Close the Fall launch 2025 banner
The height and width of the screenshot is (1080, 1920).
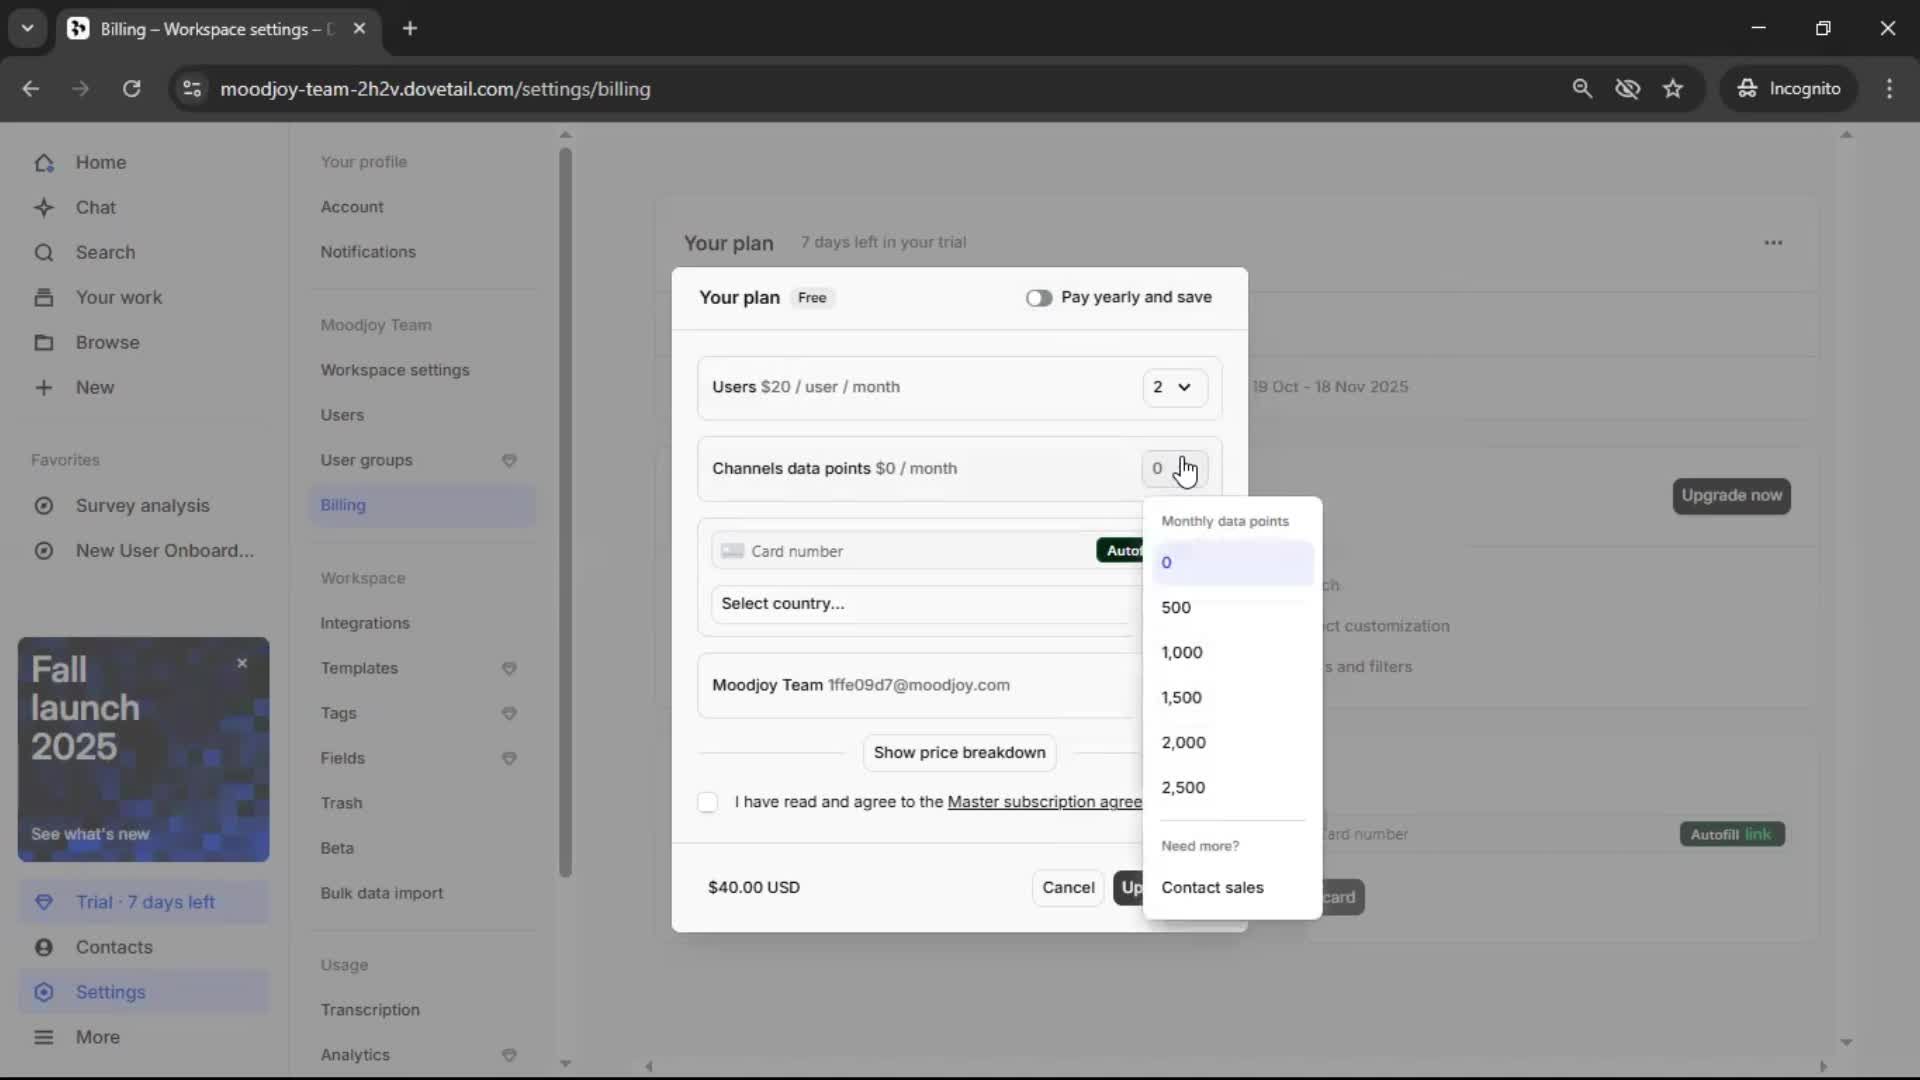coord(242,663)
